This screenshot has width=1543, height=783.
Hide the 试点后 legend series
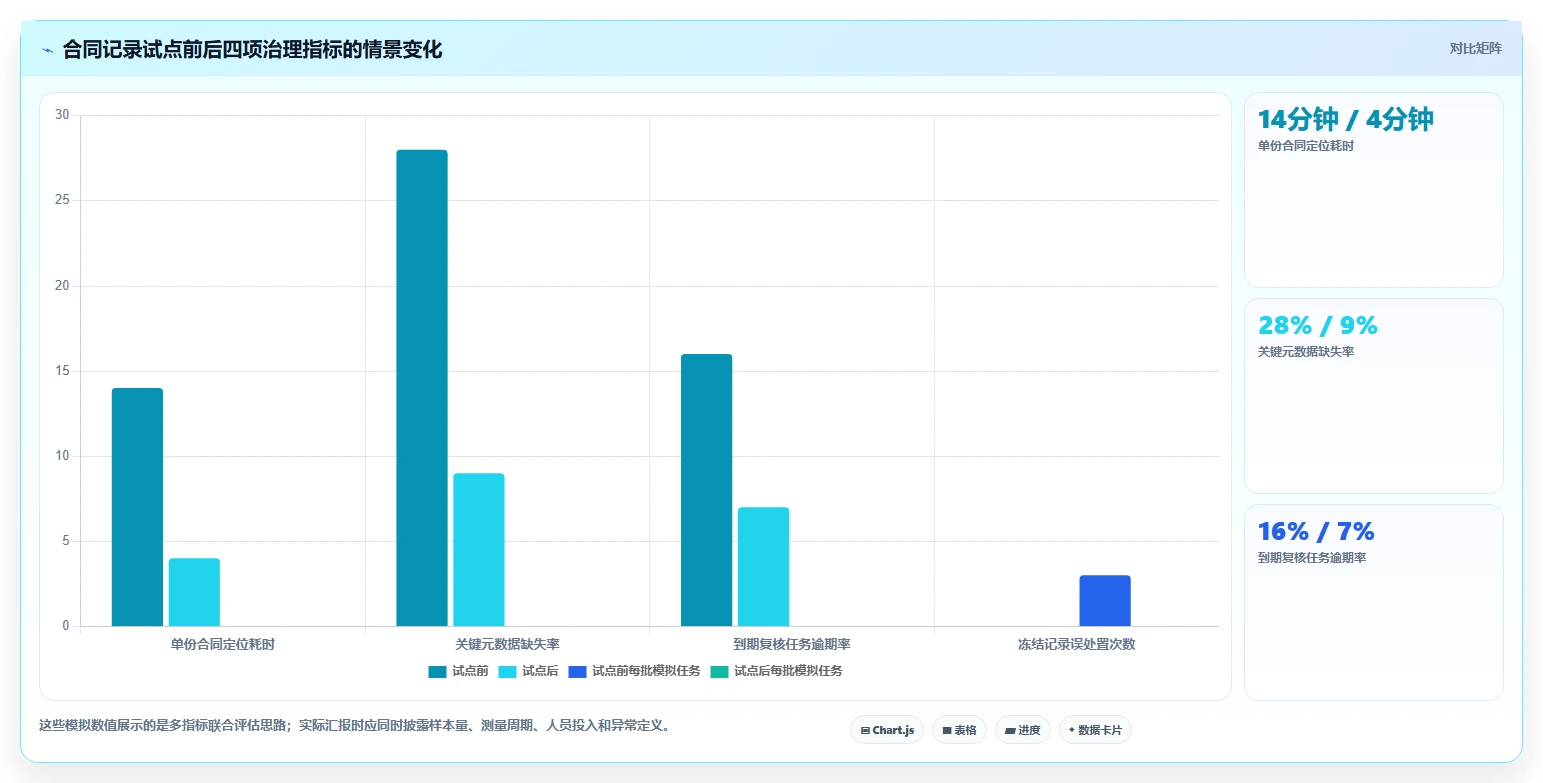[x=528, y=671]
